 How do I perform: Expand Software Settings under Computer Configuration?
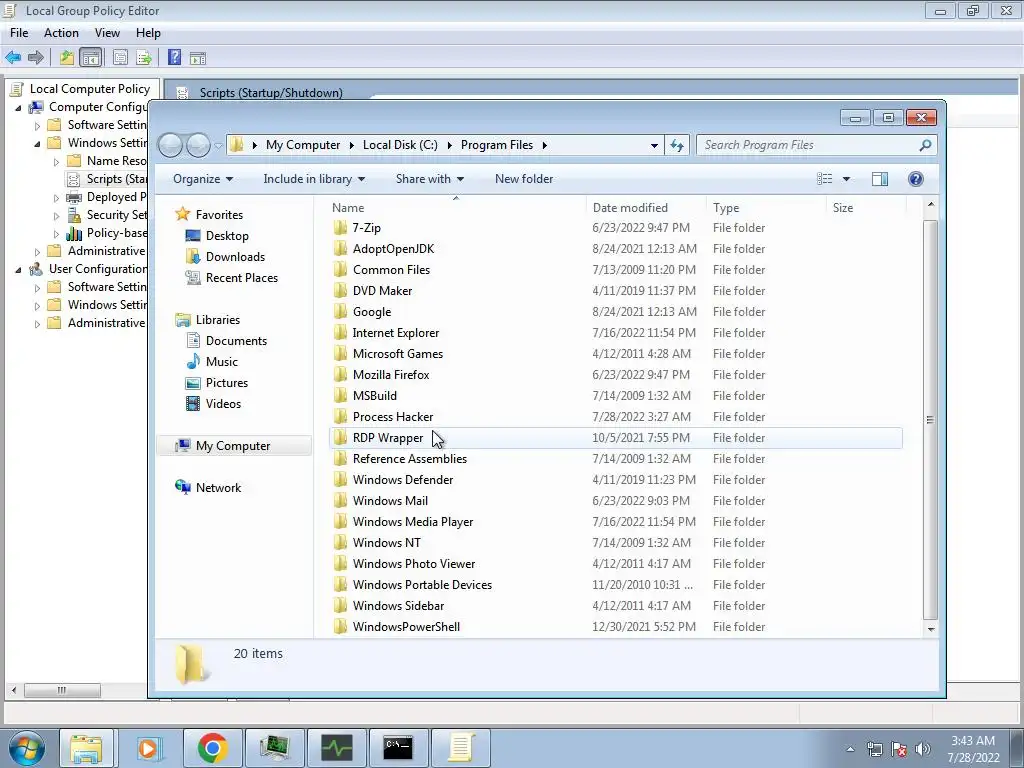coord(37,125)
